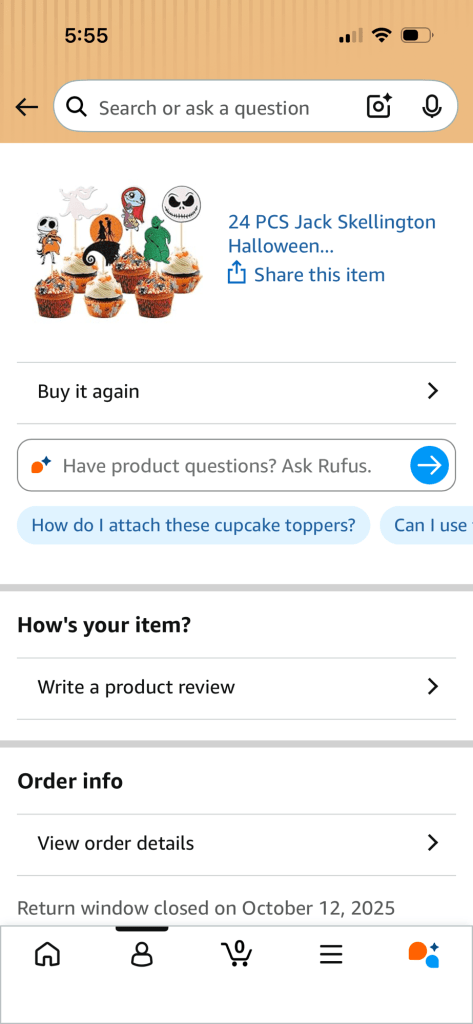Select 'How do I attach these cupcake toppers?' chip
Screen dimensions: 473x1024
193,525
